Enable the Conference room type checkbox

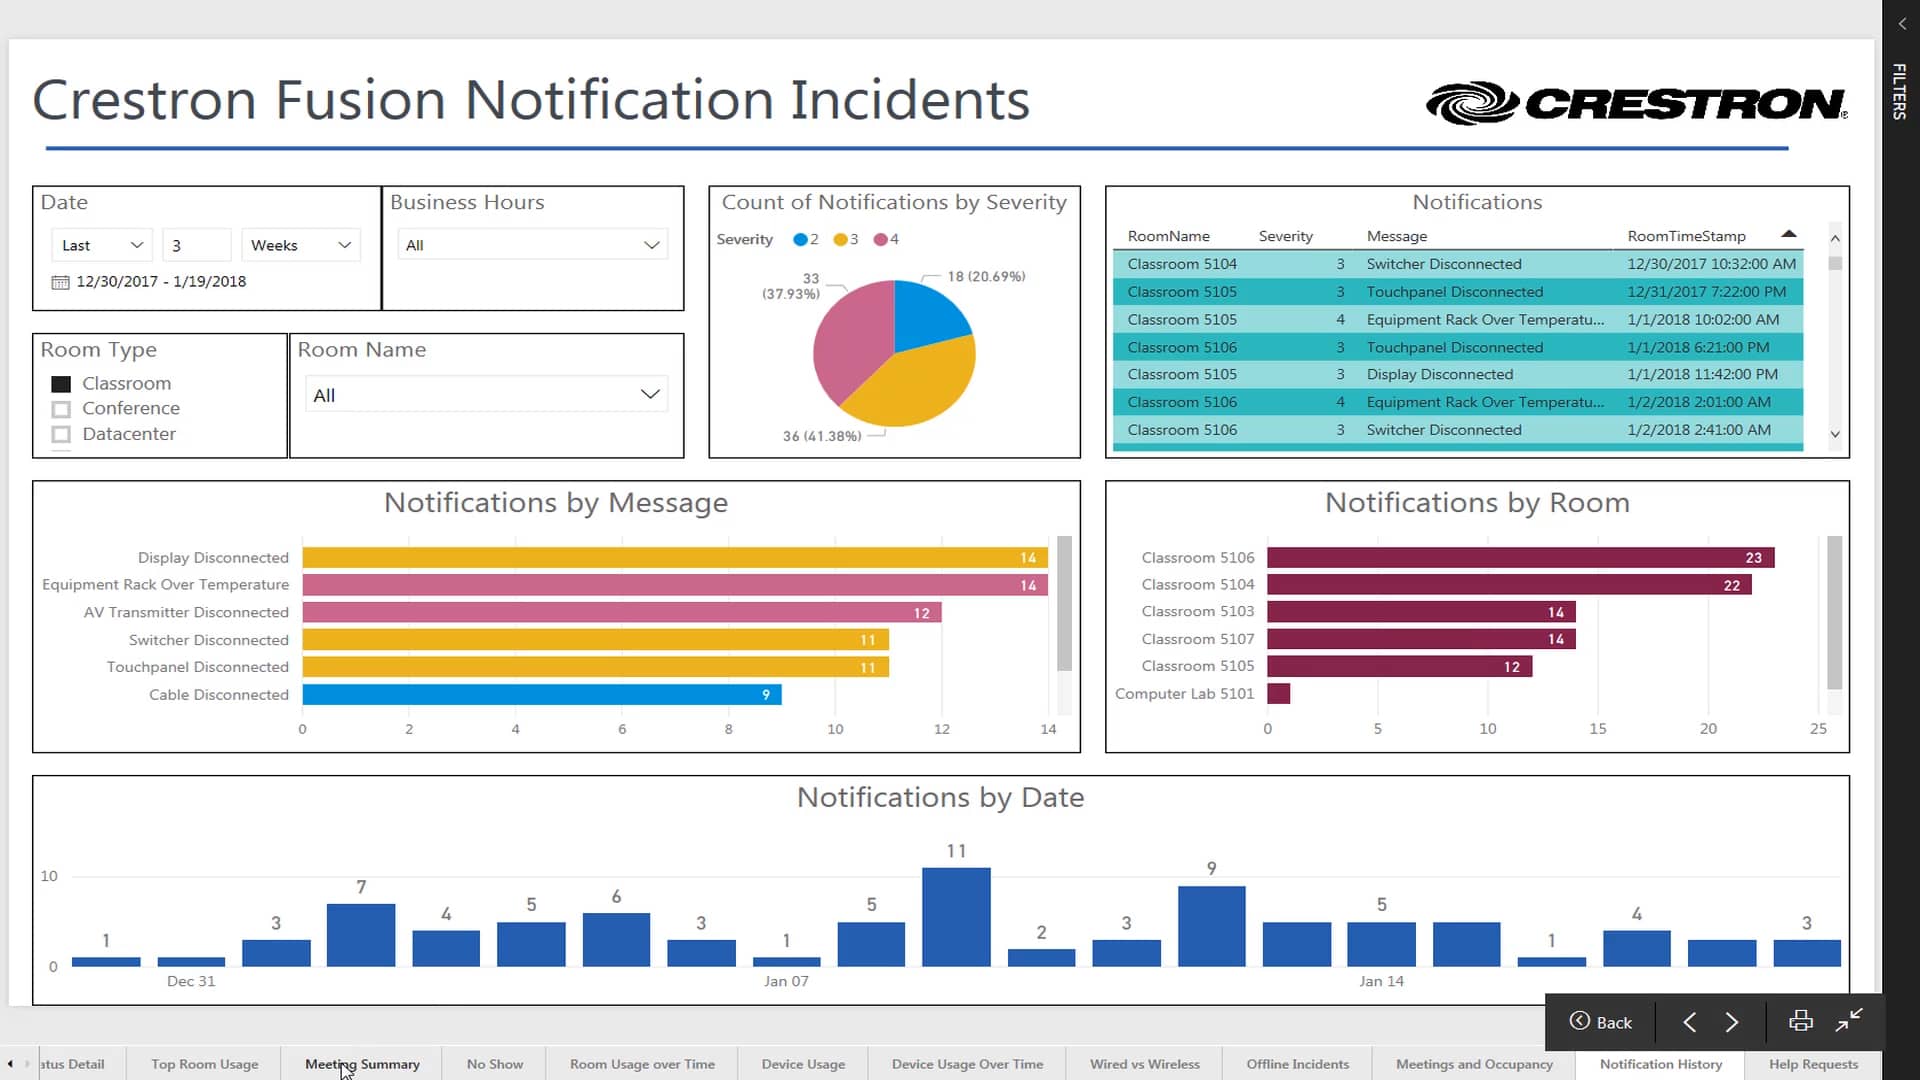[x=60, y=408]
